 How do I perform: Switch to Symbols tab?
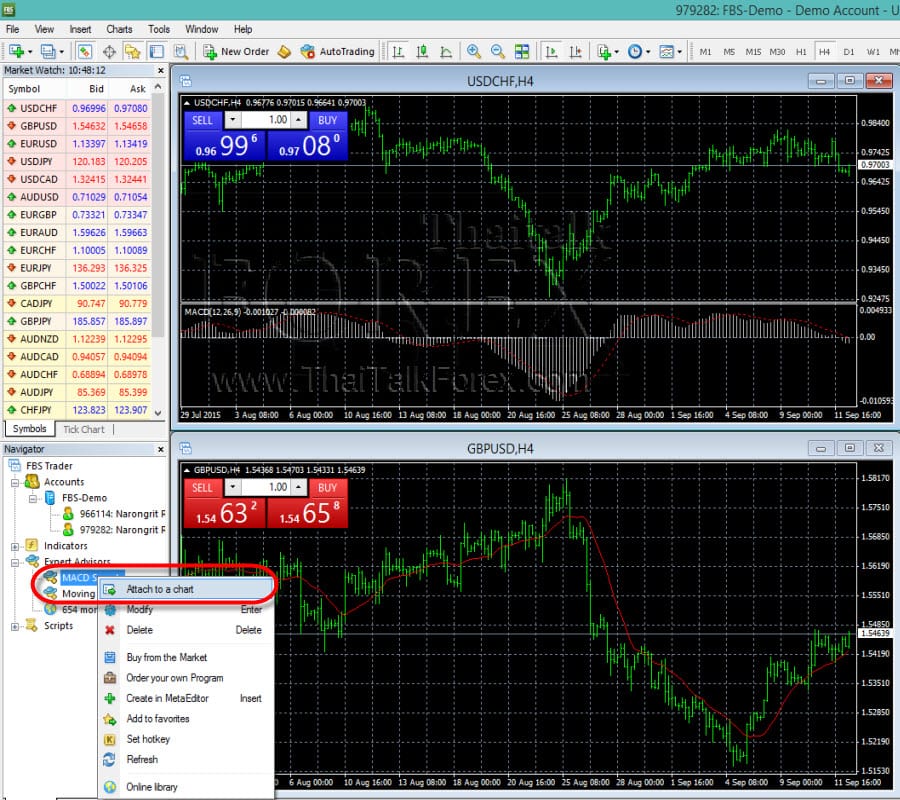tap(29, 429)
